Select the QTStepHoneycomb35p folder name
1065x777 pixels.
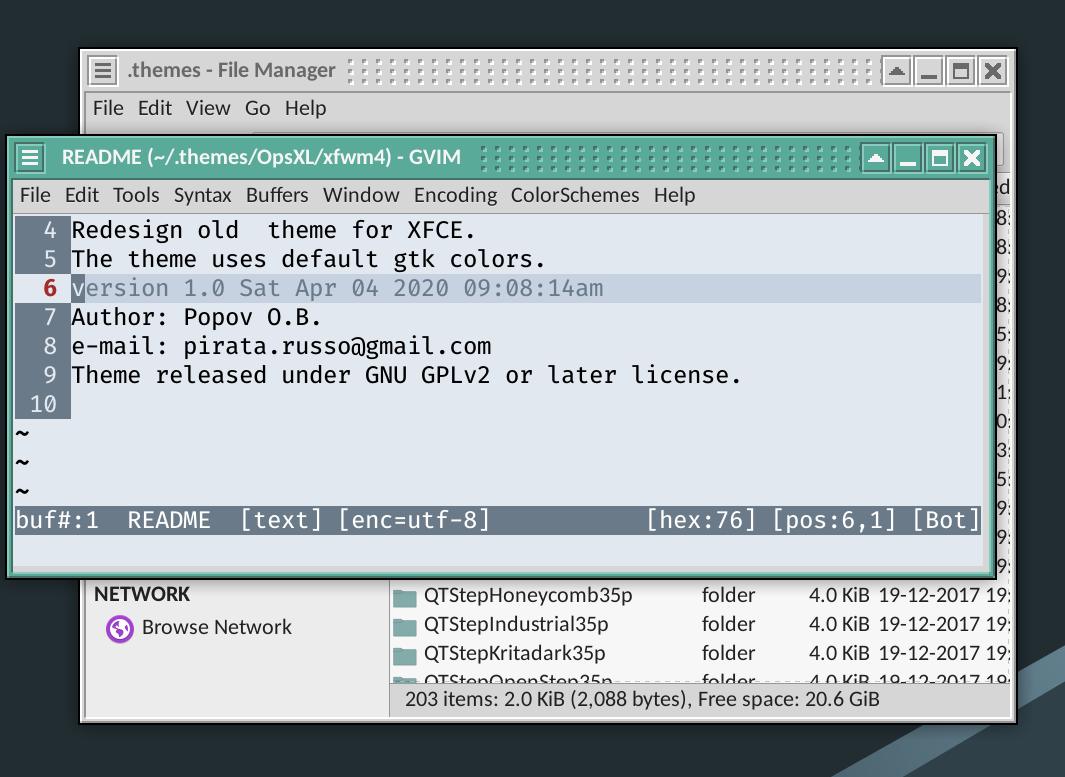(528, 596)
